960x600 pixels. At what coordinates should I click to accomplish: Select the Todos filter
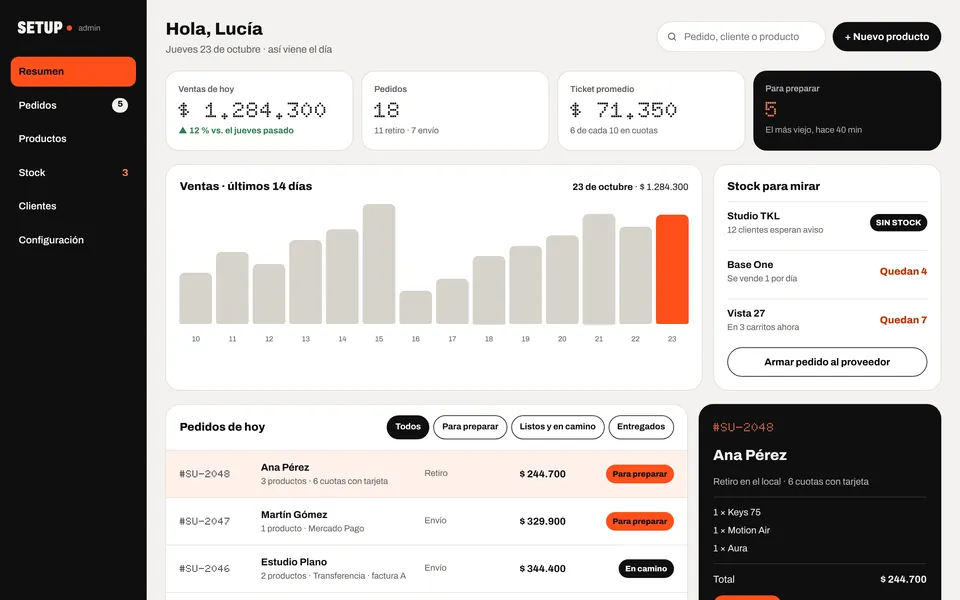tap(408, 427)
